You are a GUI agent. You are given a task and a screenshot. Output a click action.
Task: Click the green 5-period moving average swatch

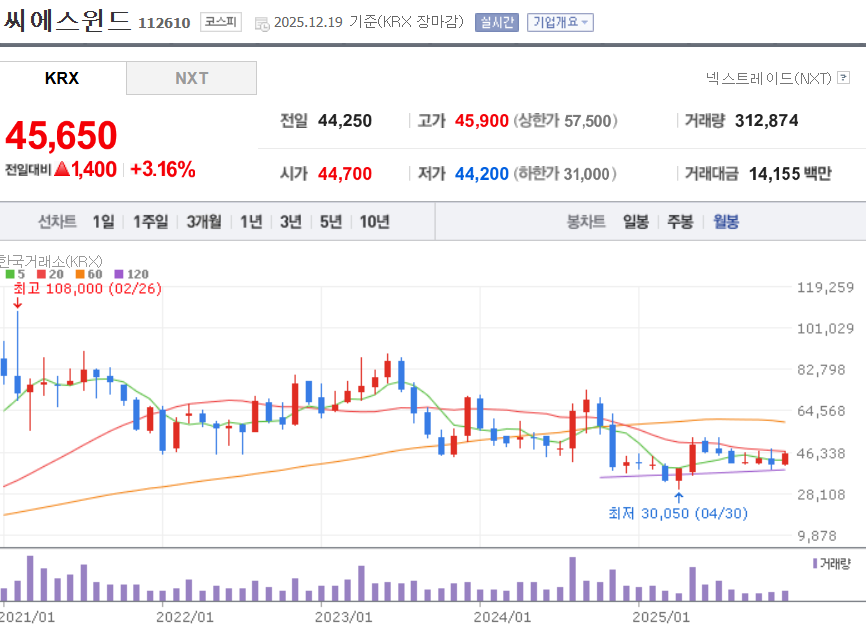tap(10, 274)
